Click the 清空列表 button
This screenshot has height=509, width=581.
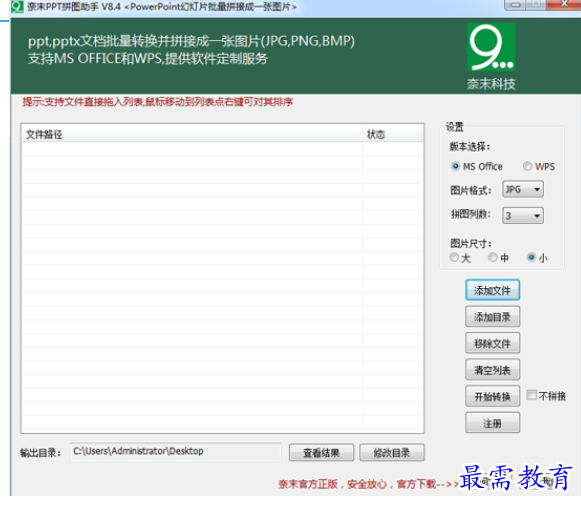pos(492,370)
